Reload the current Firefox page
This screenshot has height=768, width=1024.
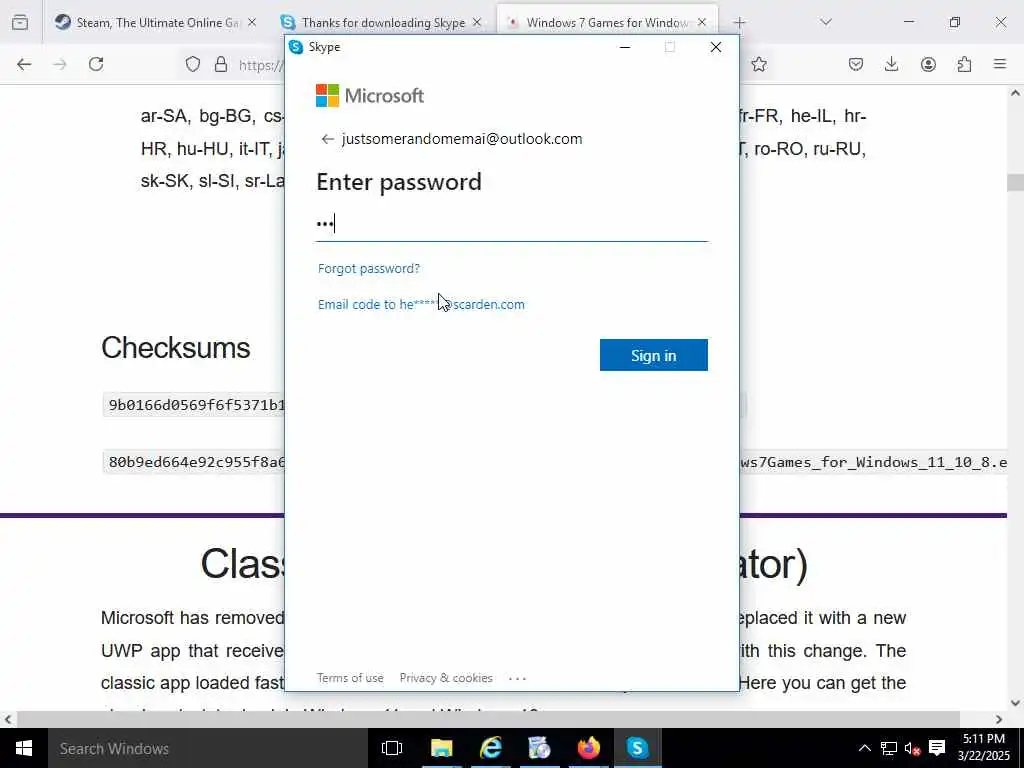(x=96, y=64)
